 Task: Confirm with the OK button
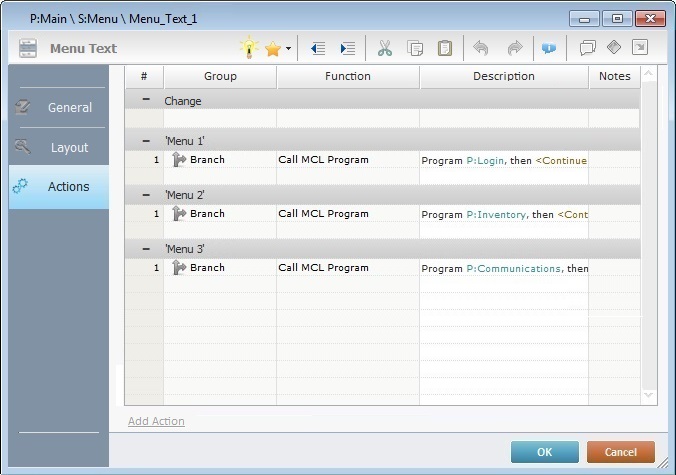tap(544, 452)
